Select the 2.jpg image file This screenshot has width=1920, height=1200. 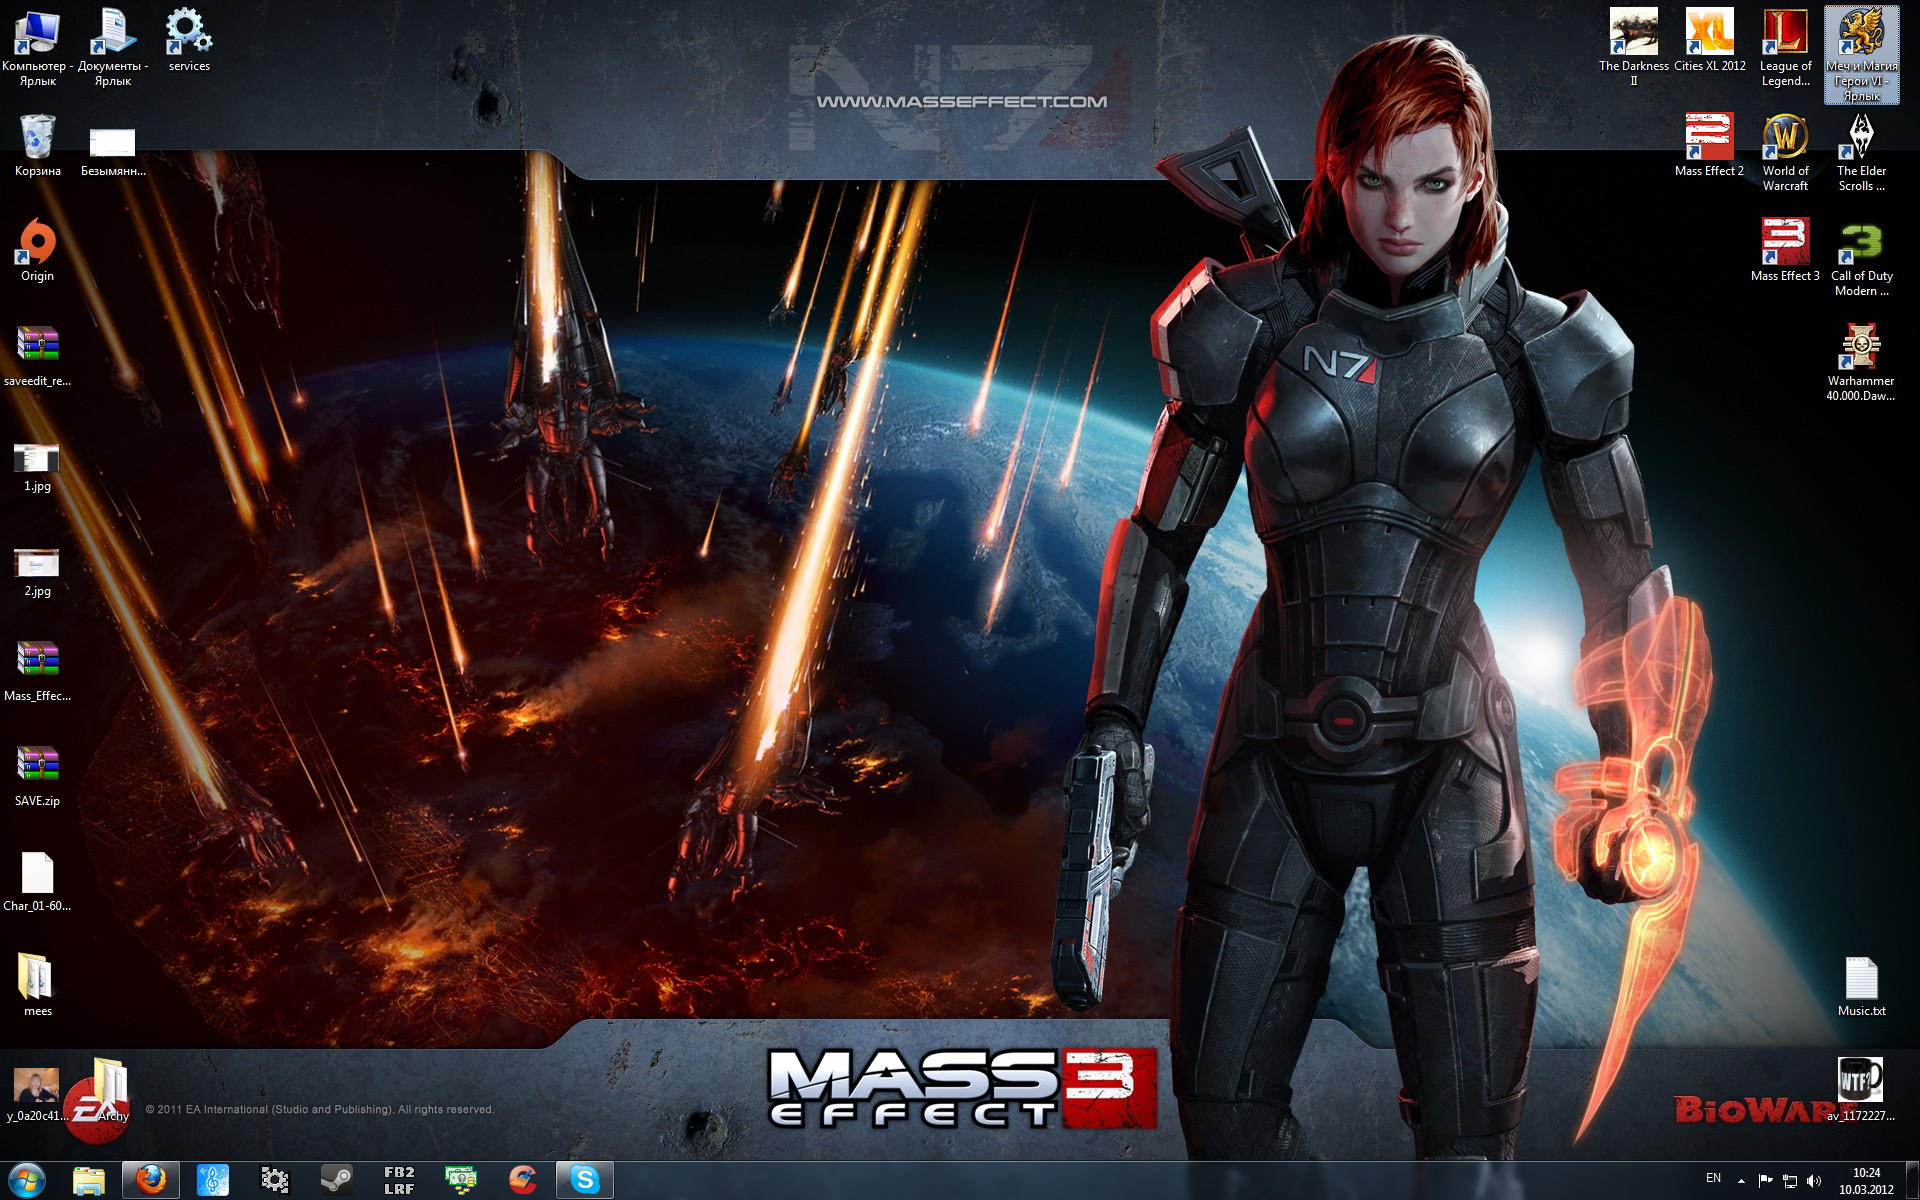pos(37,571)
